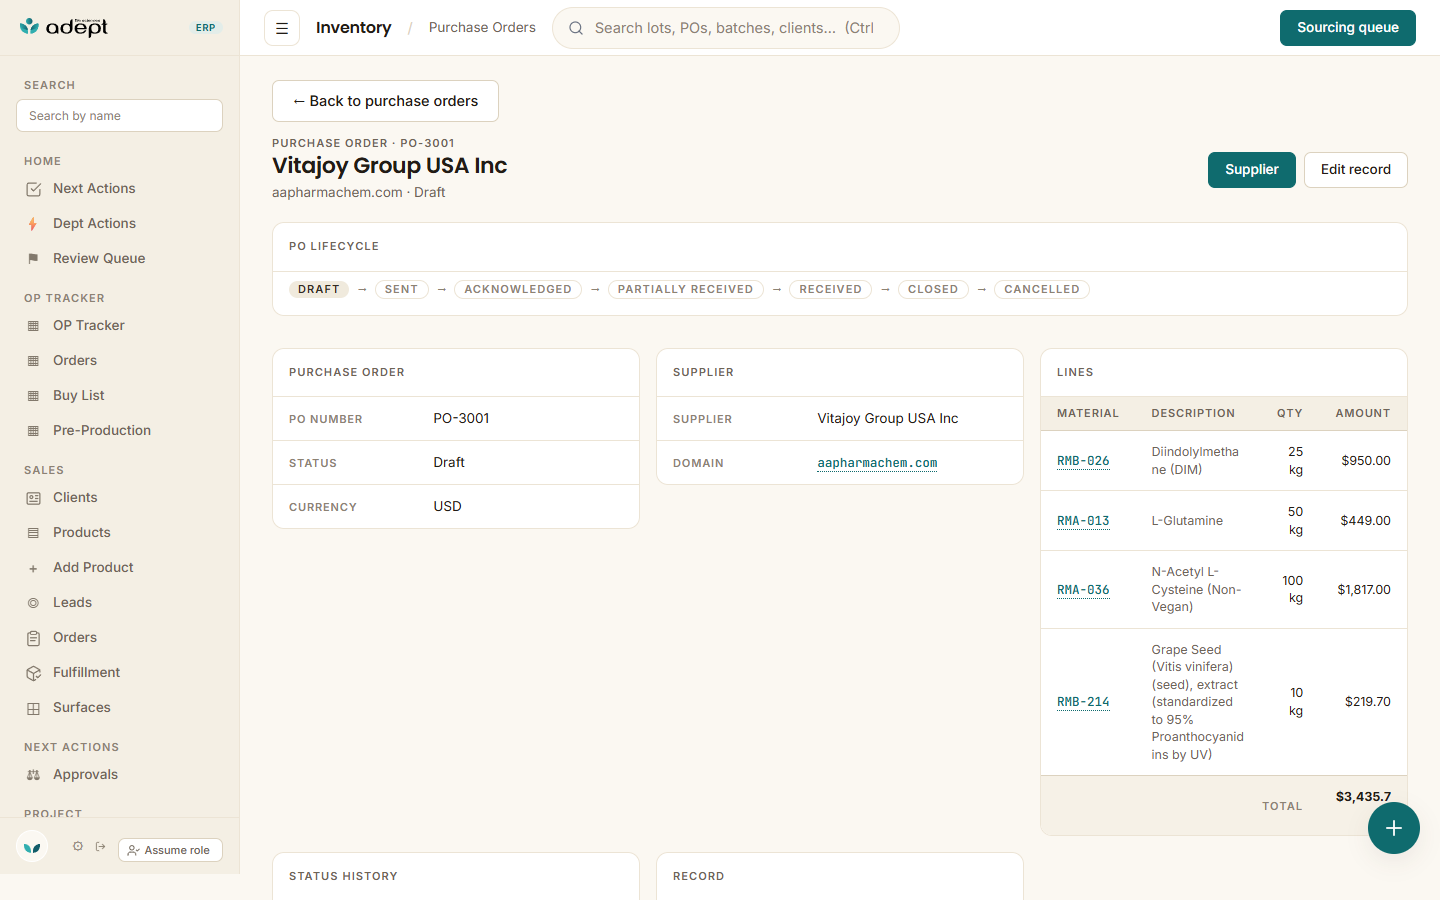Click the Supplier button
Screen dimensions: 1440x900
(1252, 170)
